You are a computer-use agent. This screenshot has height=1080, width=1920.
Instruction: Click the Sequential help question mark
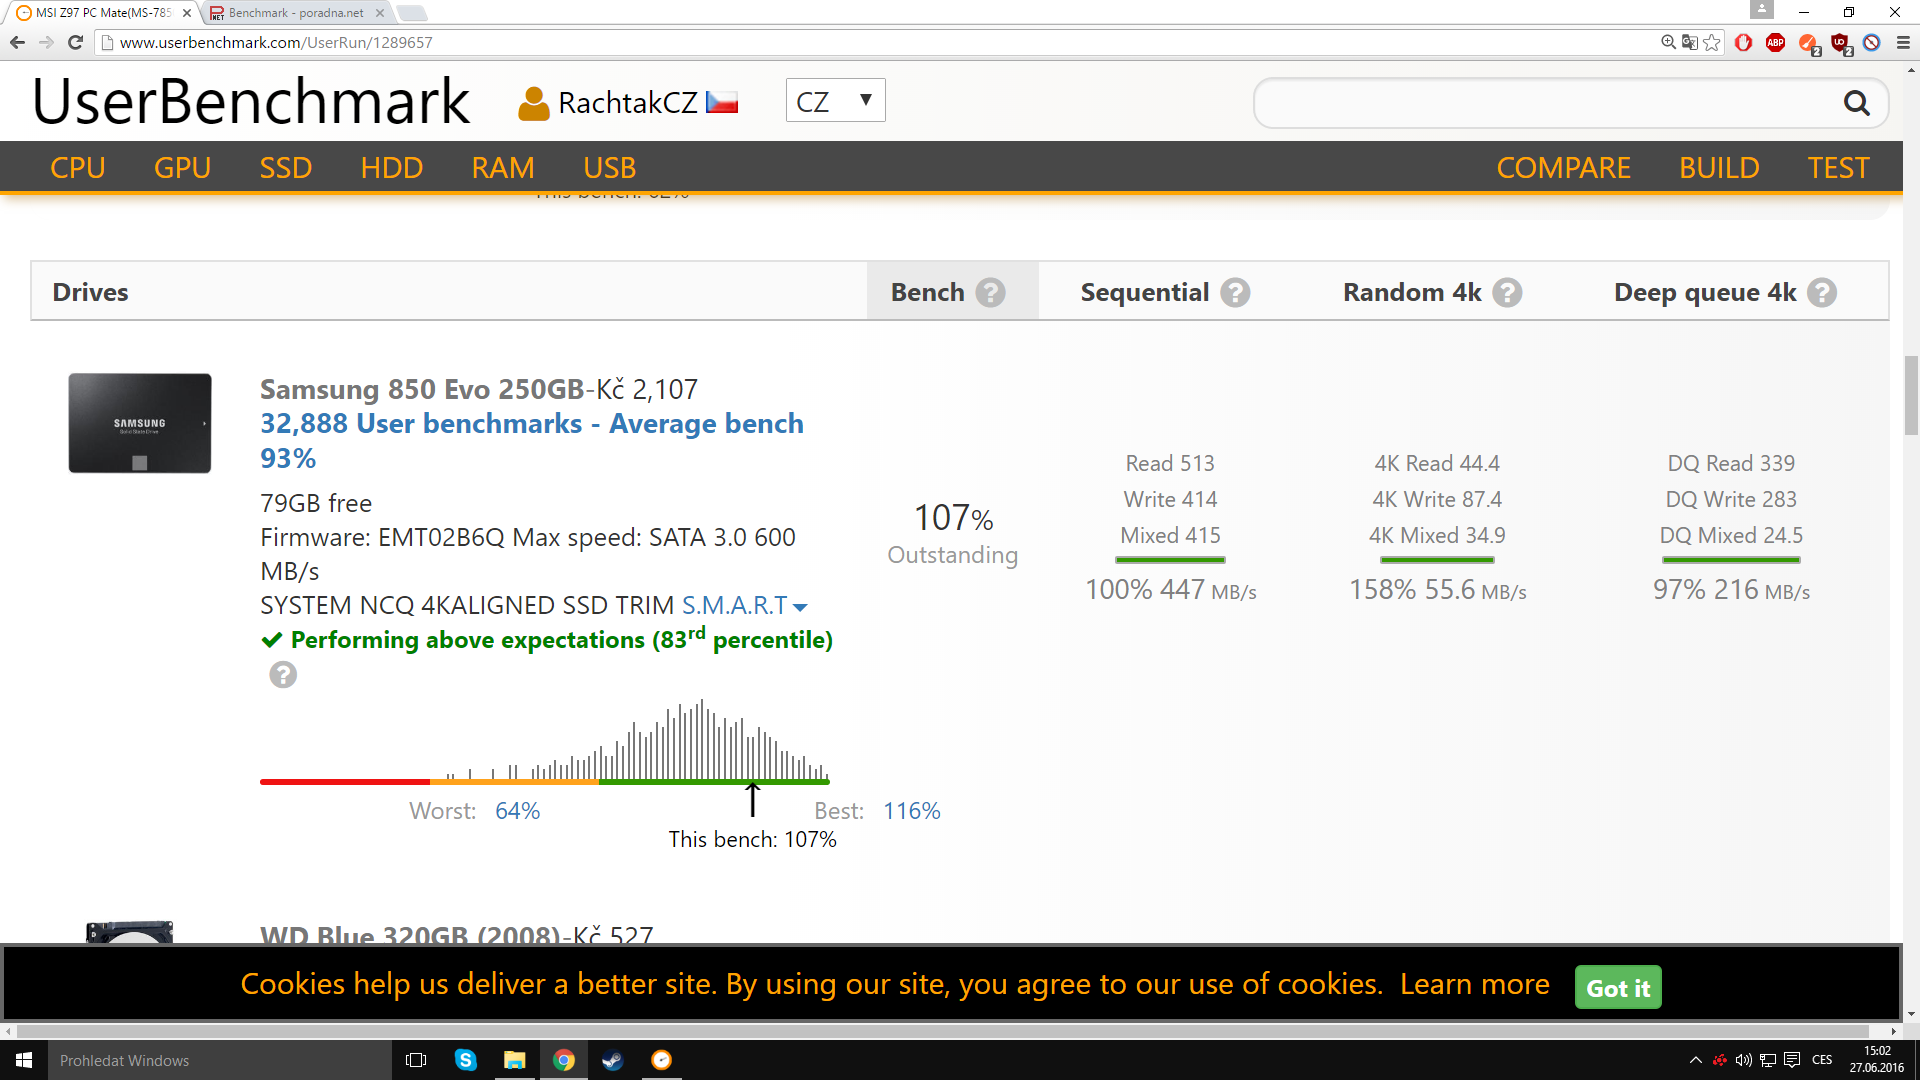(x=1235, y=292)
